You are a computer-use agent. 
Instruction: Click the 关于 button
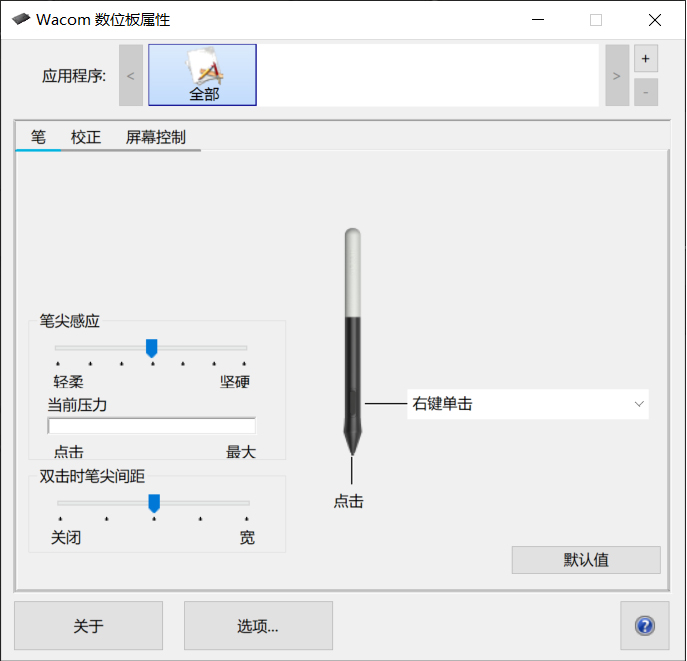pyautogui.click(x=89, y=626)
